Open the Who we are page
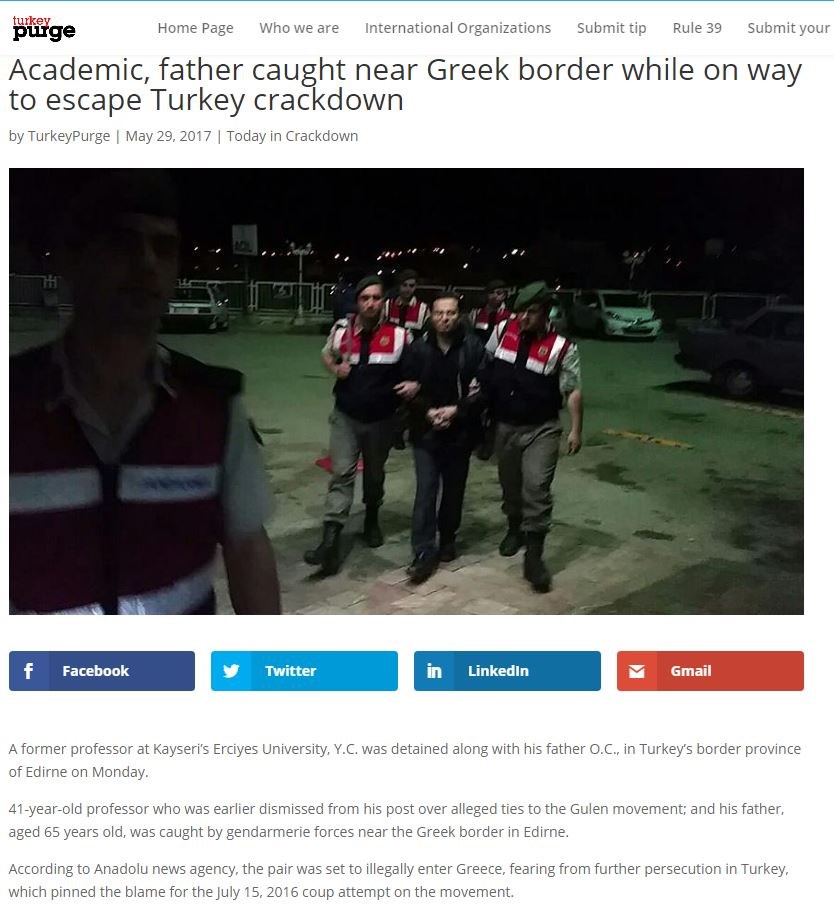 299,28
